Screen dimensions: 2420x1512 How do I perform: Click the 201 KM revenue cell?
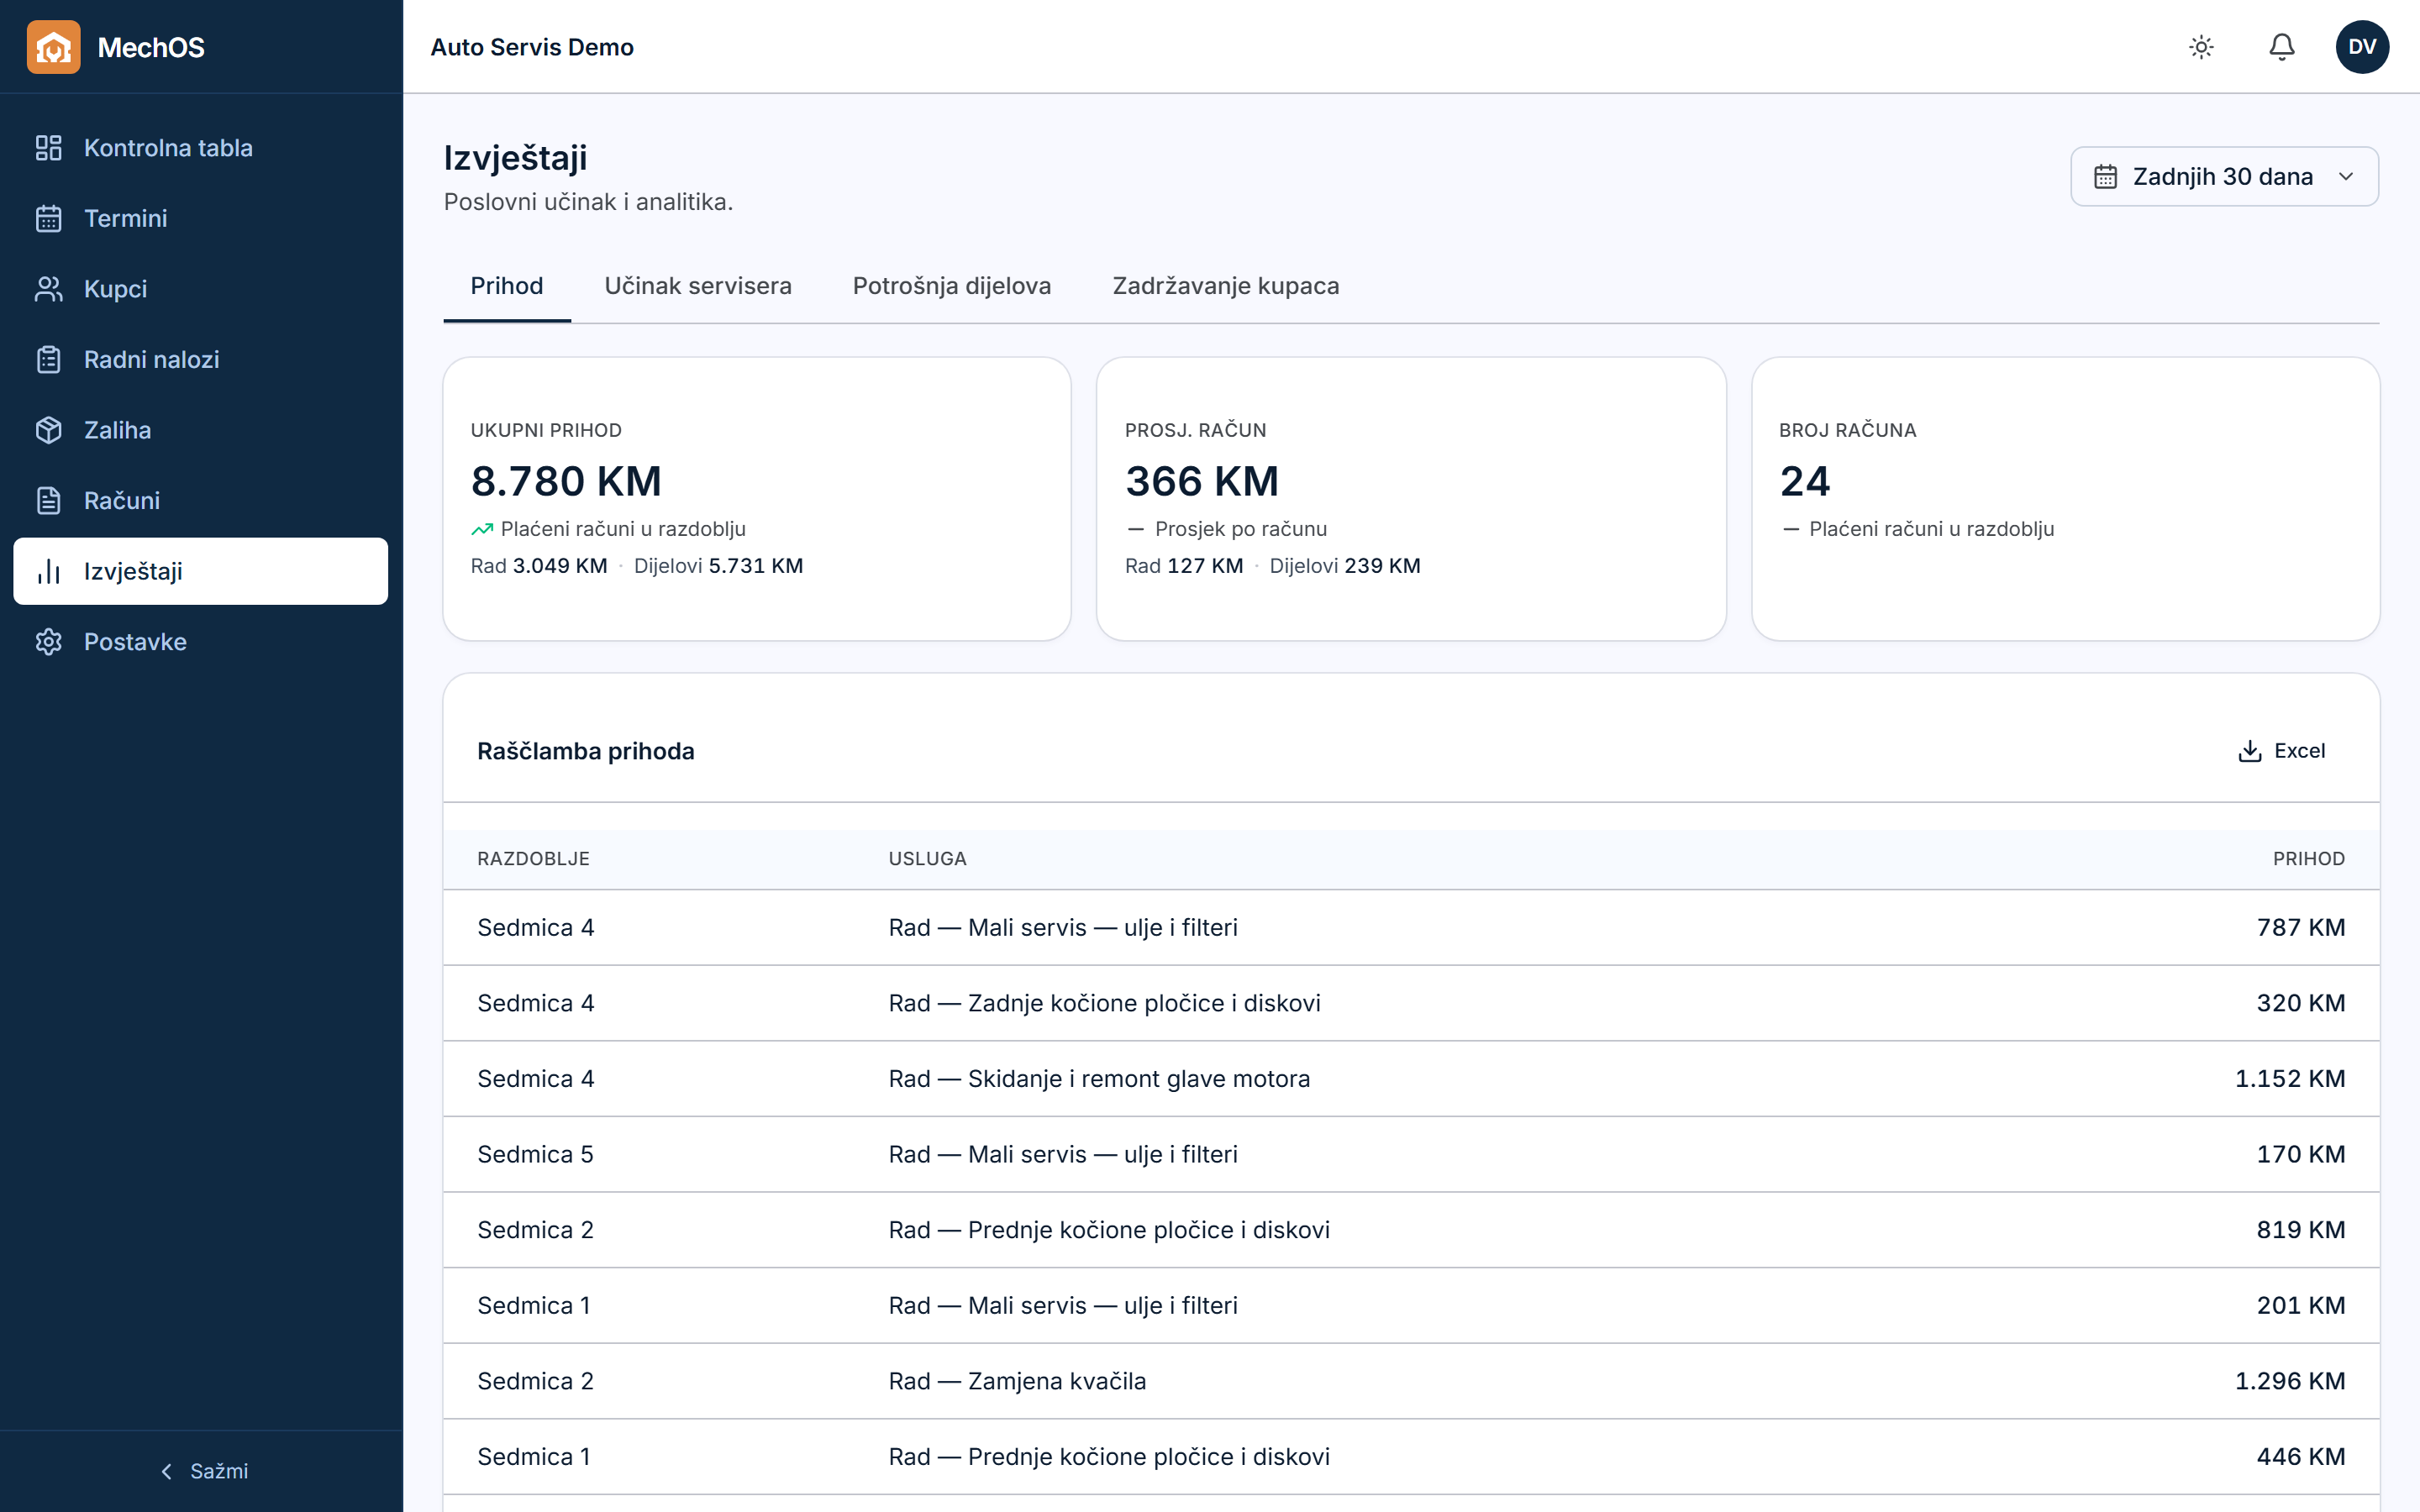point(2300,1306)
